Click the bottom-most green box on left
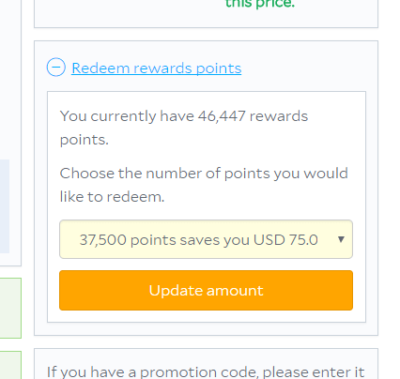 11,365
